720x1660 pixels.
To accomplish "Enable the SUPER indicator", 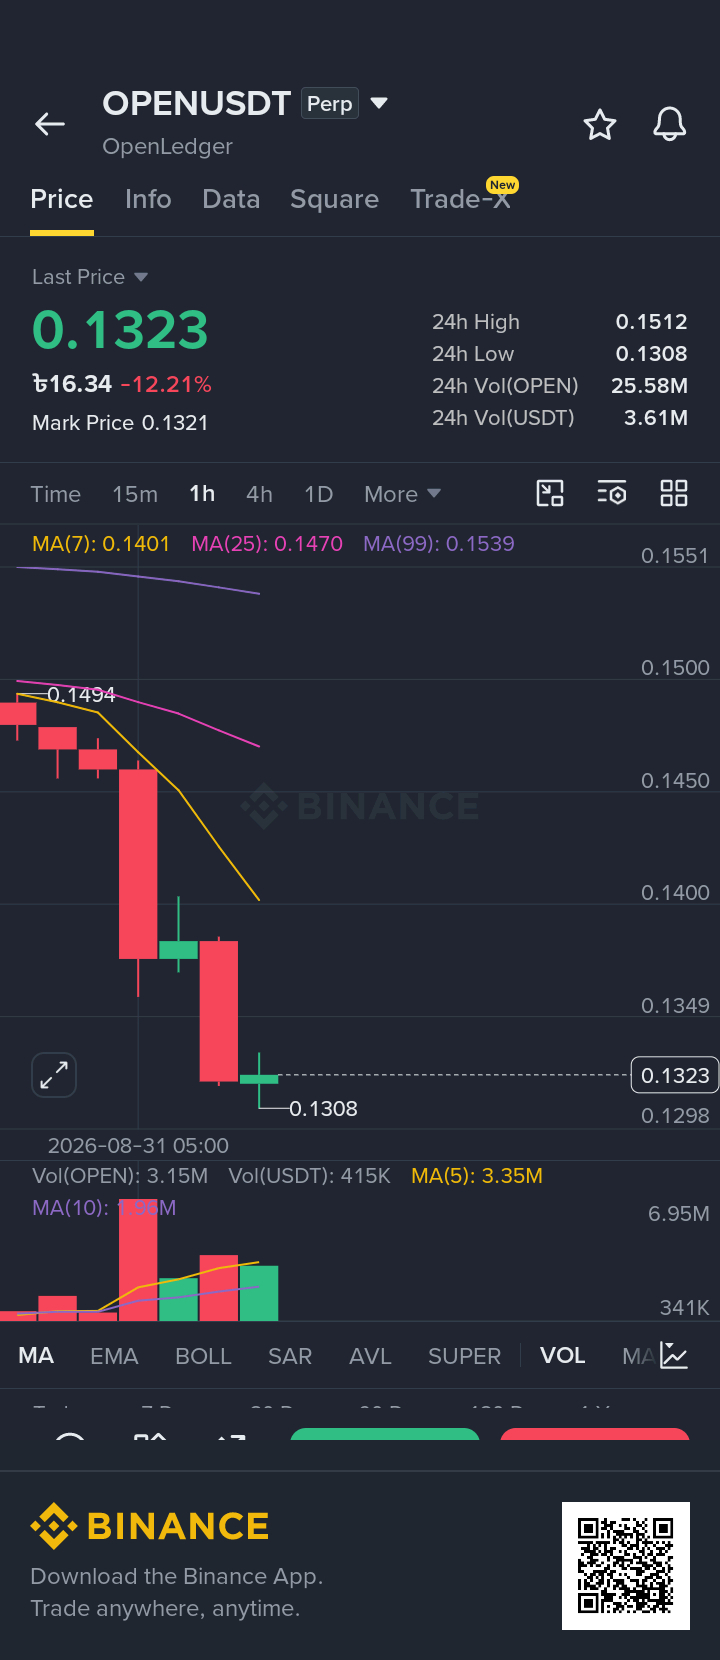I will tap(464, 1356).
